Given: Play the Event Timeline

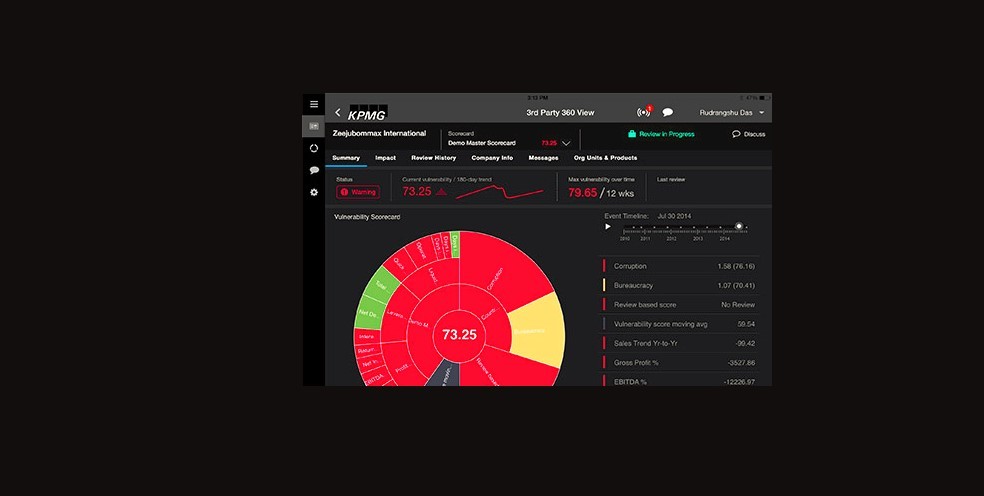Looking at the screenshot, I should click(x=607, y=227).
